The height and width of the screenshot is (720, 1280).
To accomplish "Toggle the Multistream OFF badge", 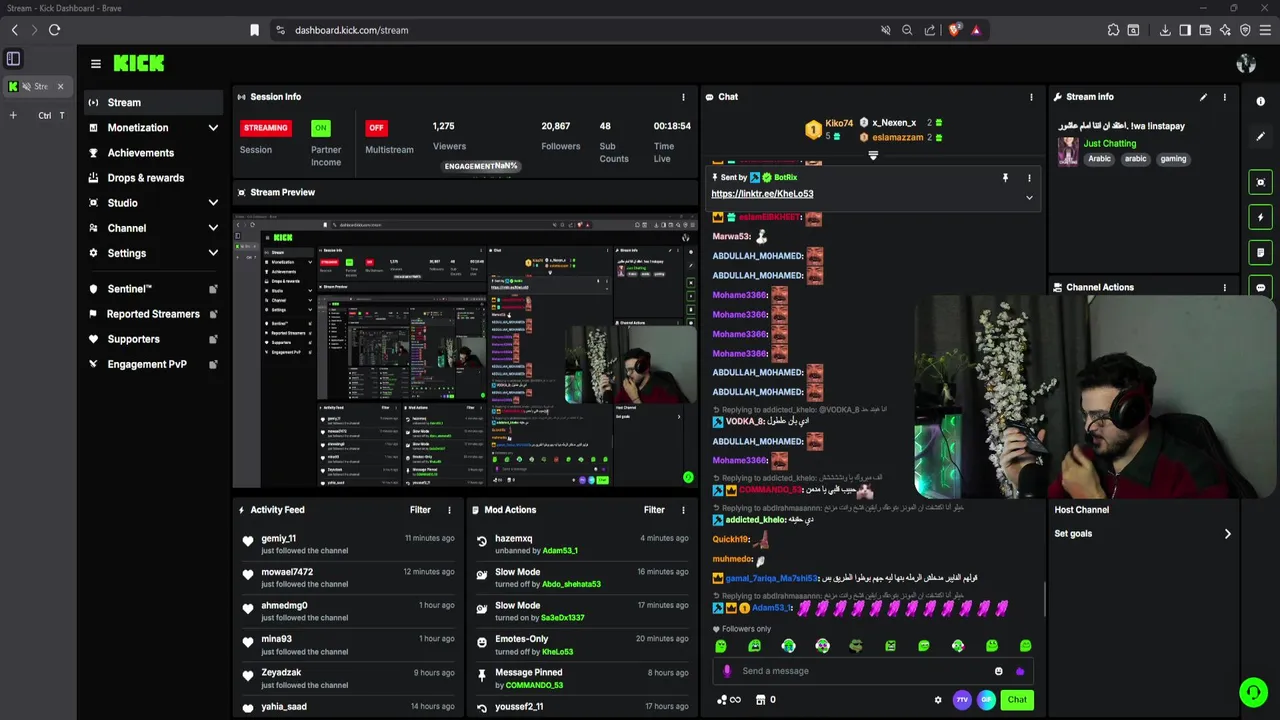I will (x=376, y=128).
